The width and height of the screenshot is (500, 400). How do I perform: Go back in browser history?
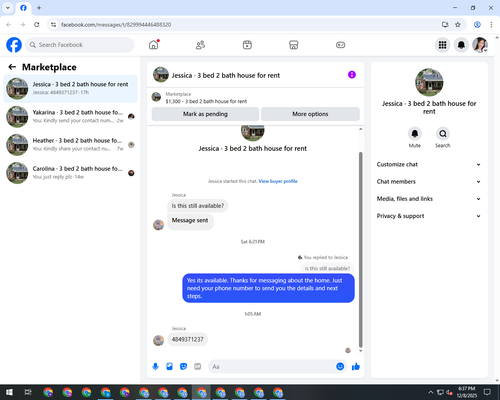9,25
